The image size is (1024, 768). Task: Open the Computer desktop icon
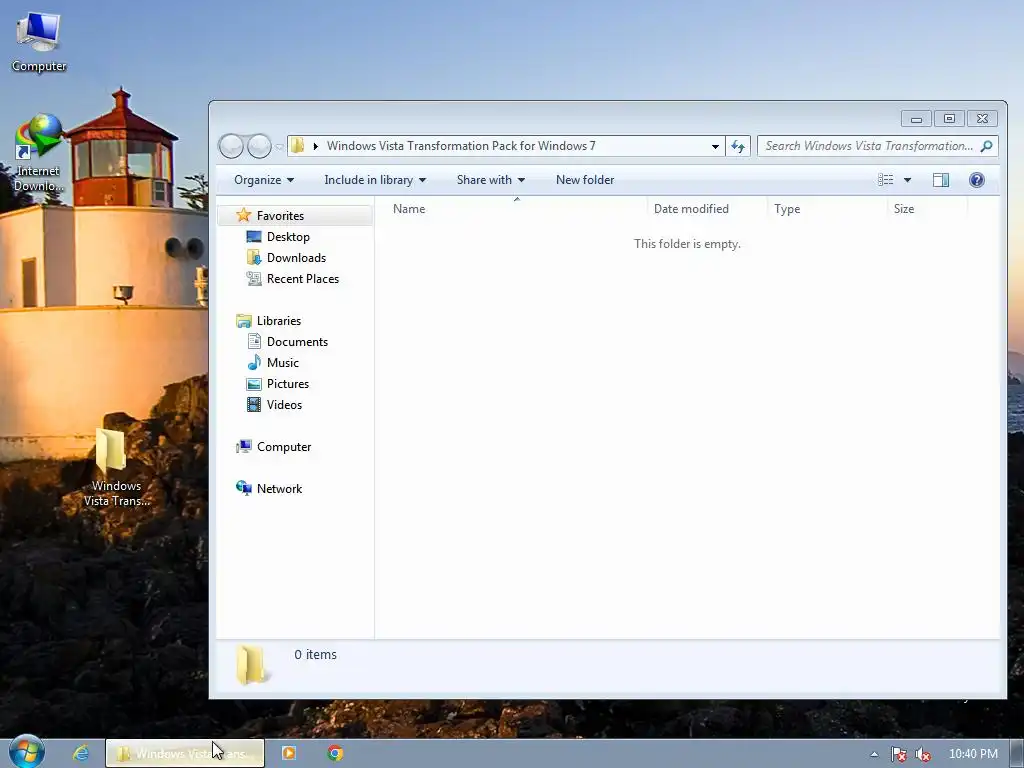39,42
